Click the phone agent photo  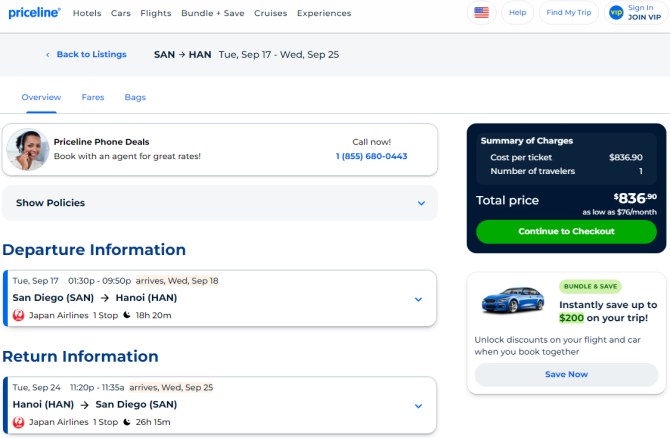point(28,150)
